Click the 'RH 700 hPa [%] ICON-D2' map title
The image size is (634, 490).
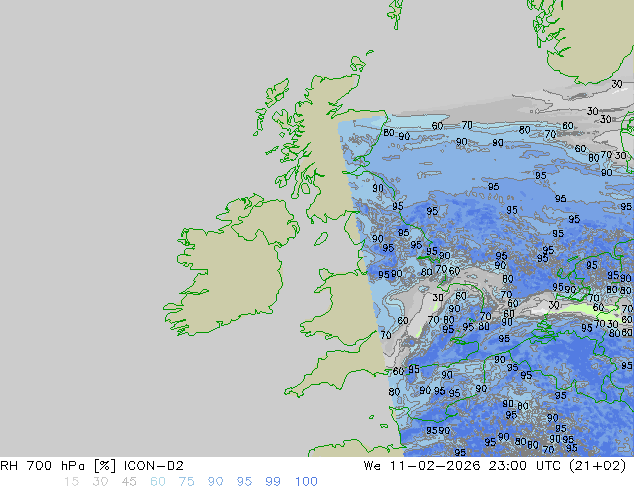click(92, 466)
